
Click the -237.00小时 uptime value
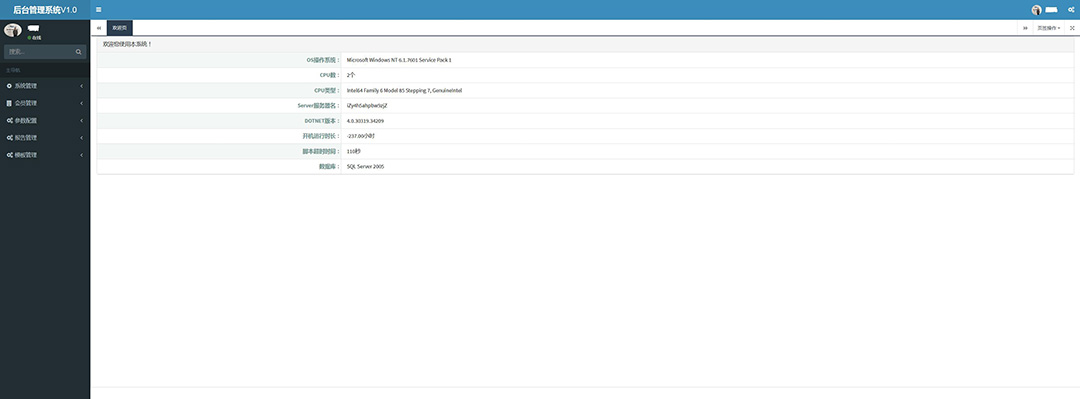coord(361,136)
